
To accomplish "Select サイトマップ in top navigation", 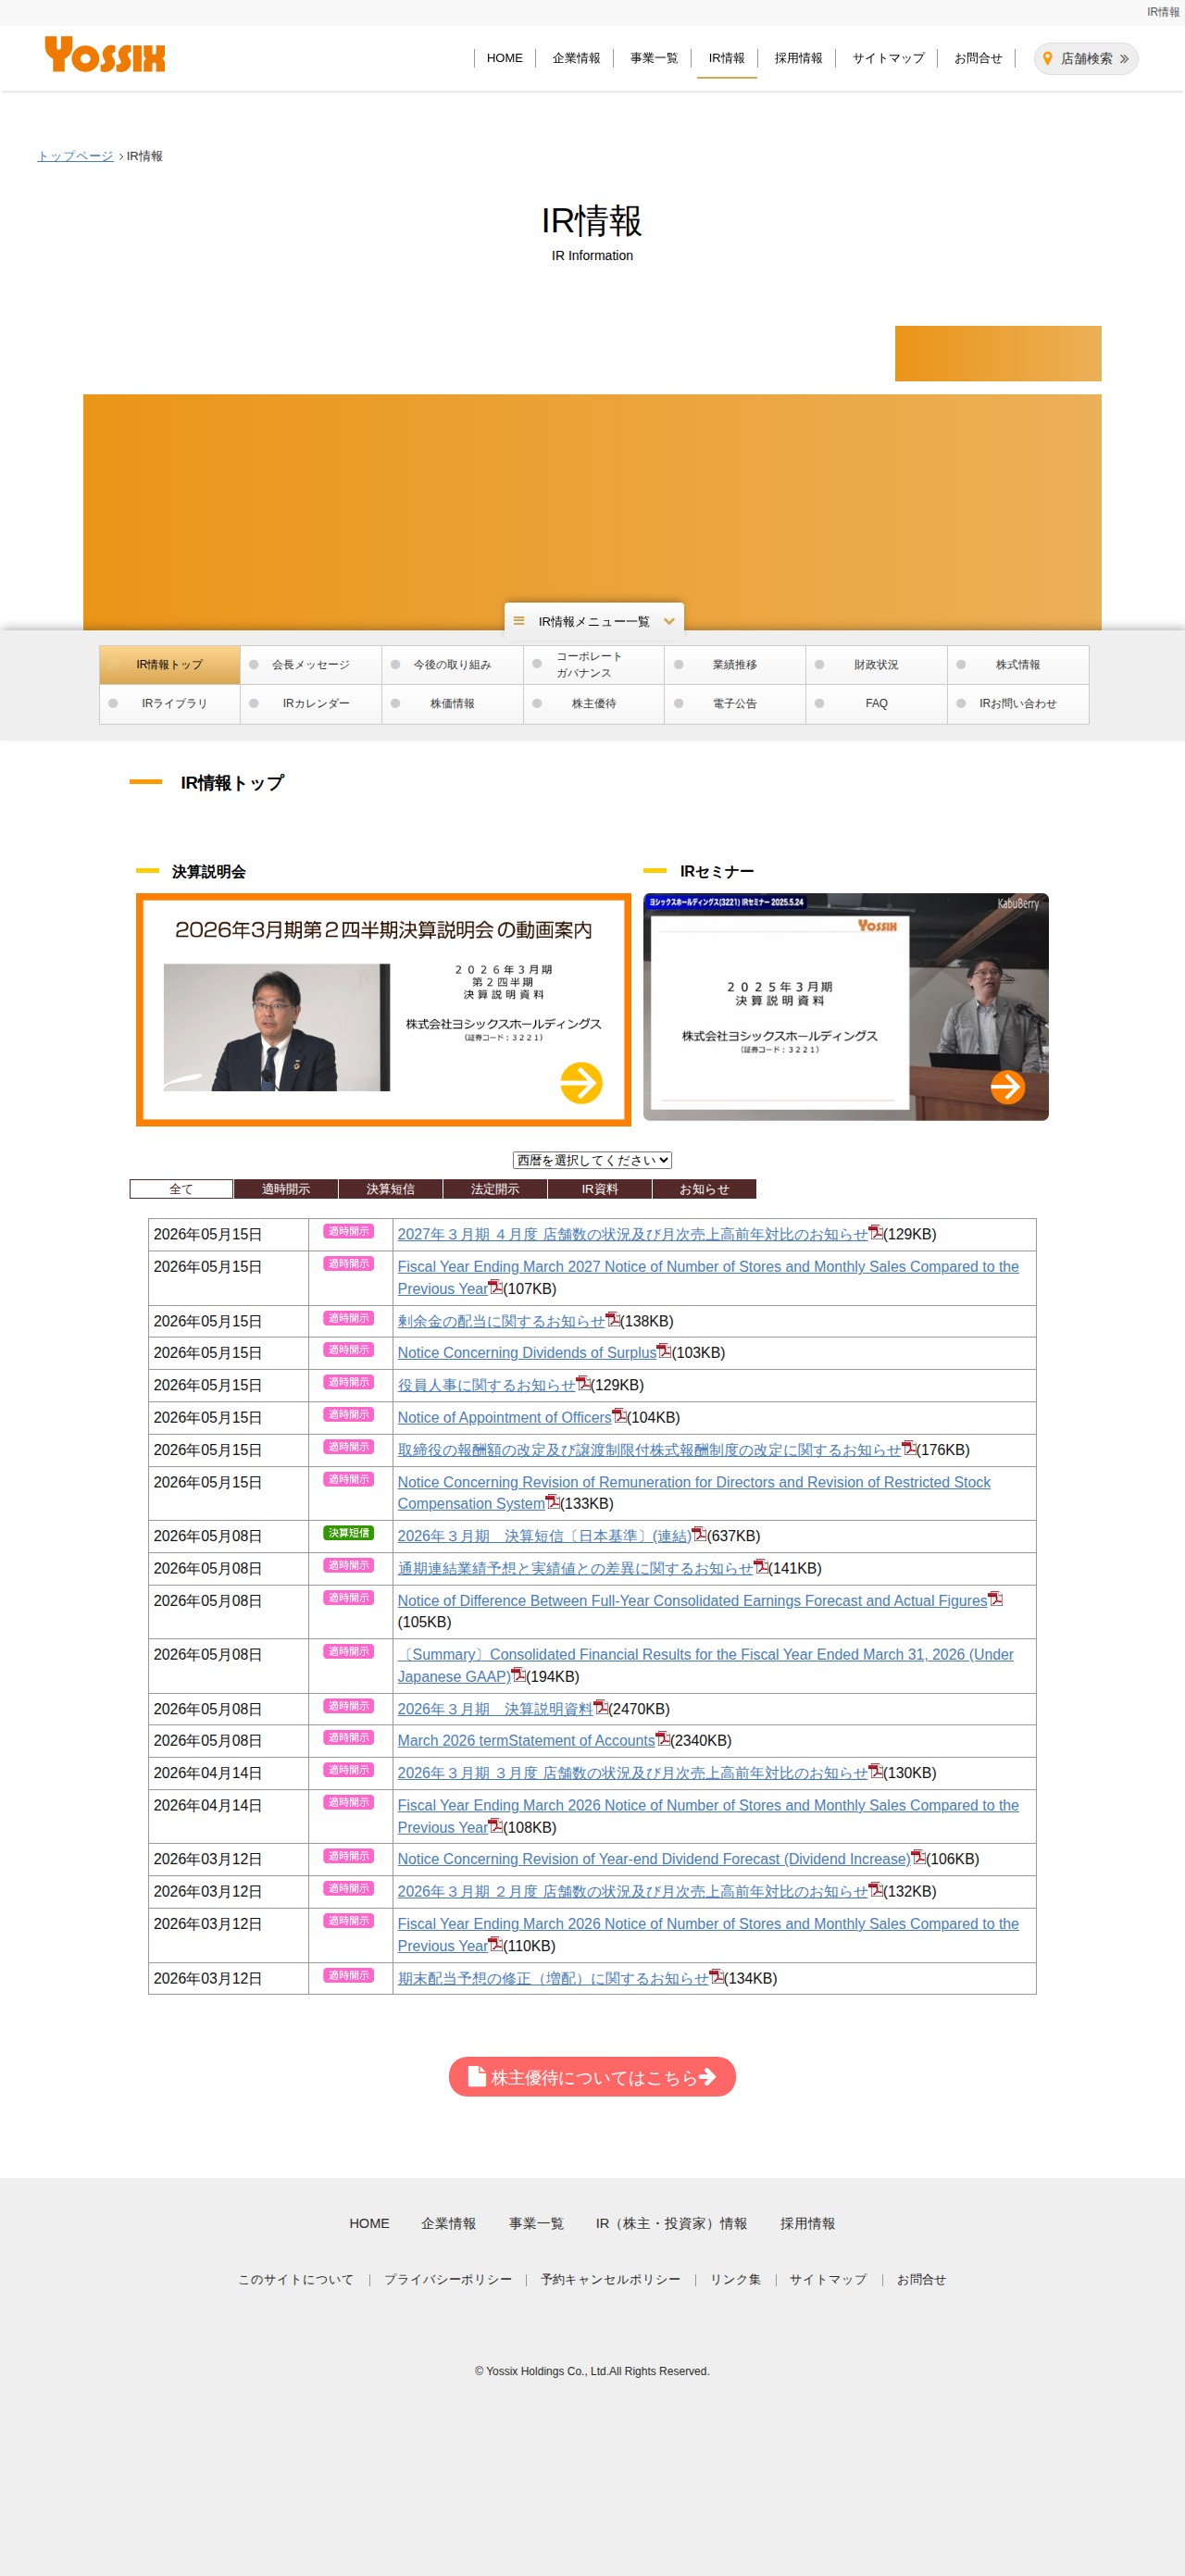I will pyautogui.click(x=888, y=58).
